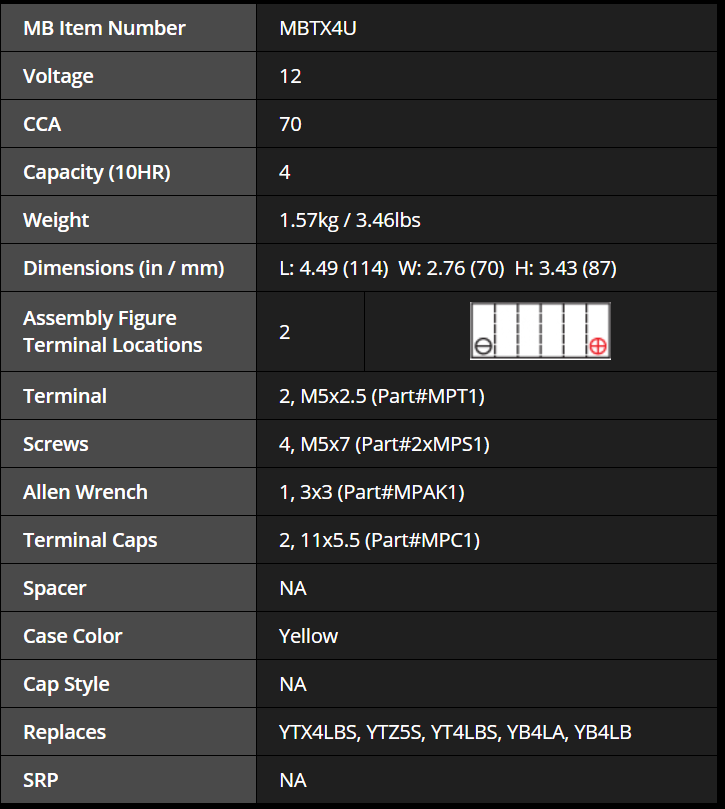Click the battery terminal layout diagram
Screen dimensions: 725x809
click(x=540, y=331)
